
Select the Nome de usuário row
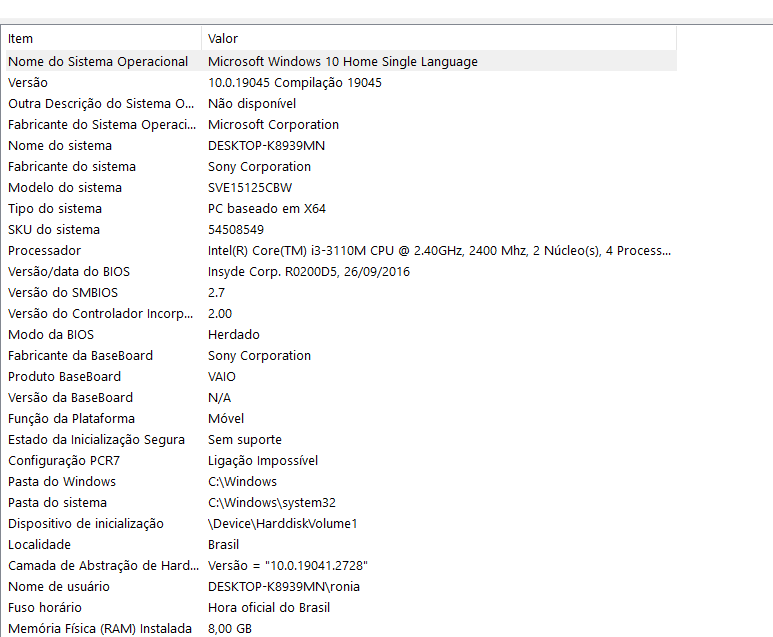(x=341, y=586)
